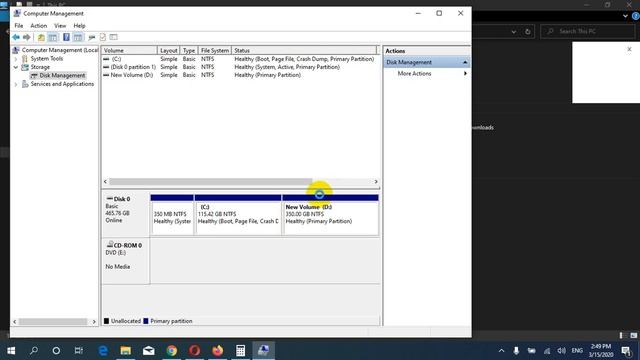Open the Help menu

(80, 26)
